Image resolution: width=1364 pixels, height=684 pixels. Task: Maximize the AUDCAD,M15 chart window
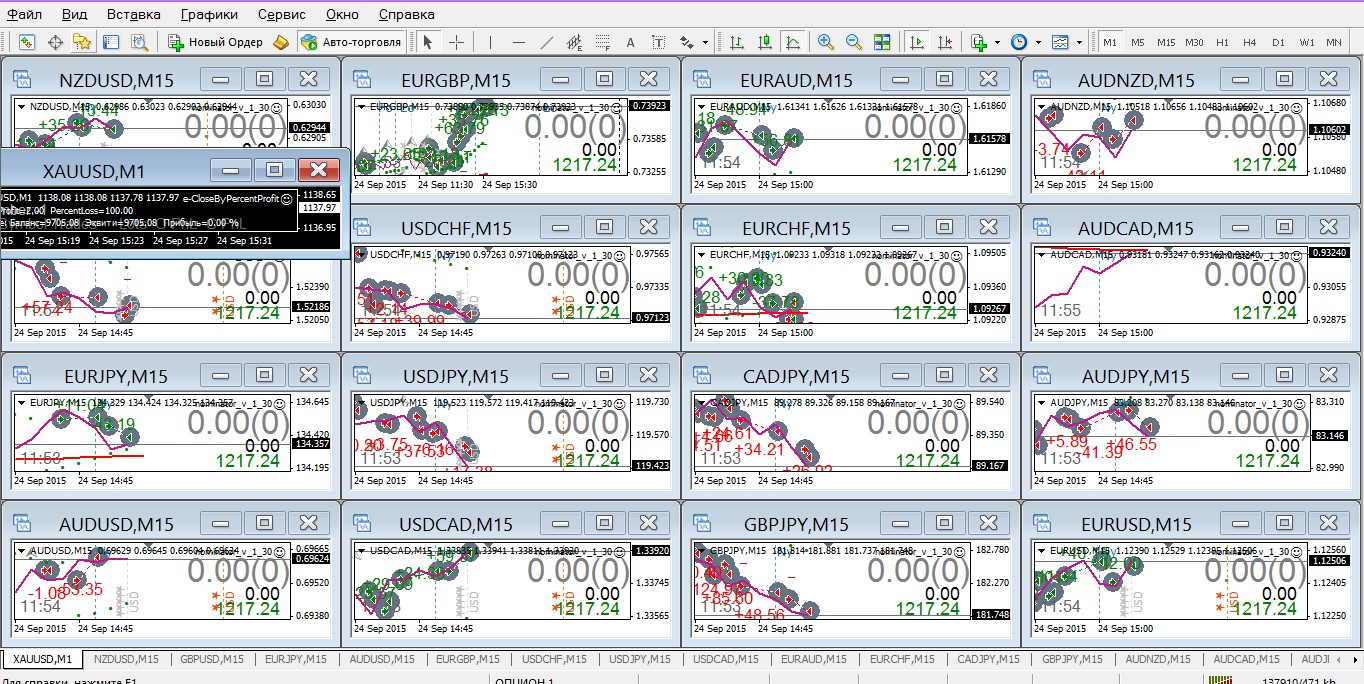click(x=1284, y=227)
